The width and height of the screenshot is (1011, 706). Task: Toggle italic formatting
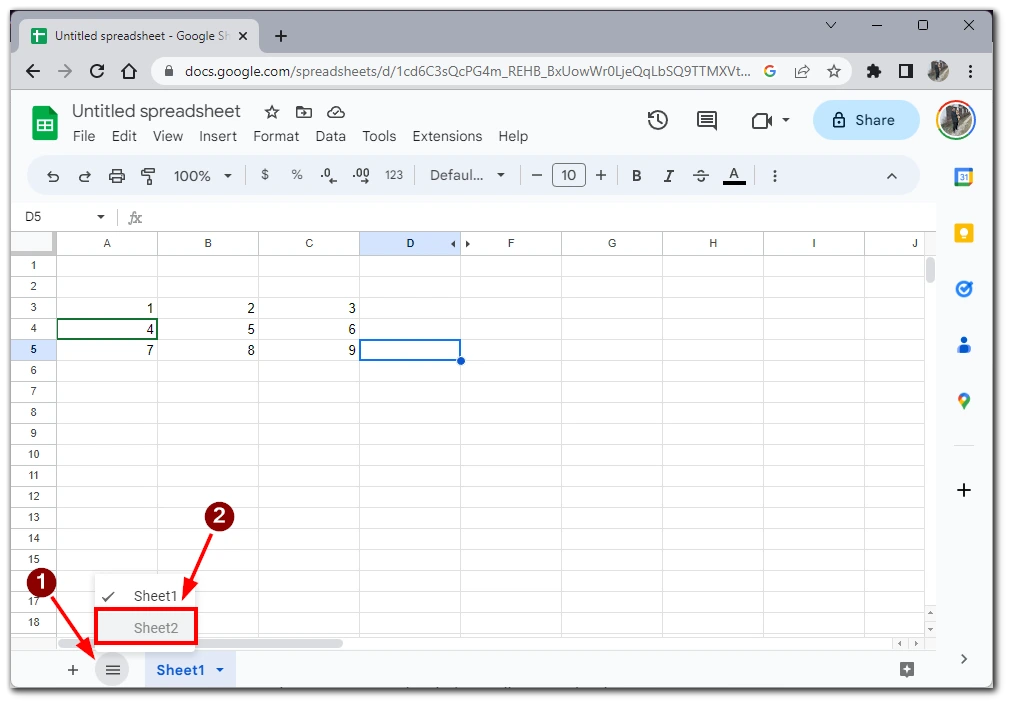click(669, 175)
